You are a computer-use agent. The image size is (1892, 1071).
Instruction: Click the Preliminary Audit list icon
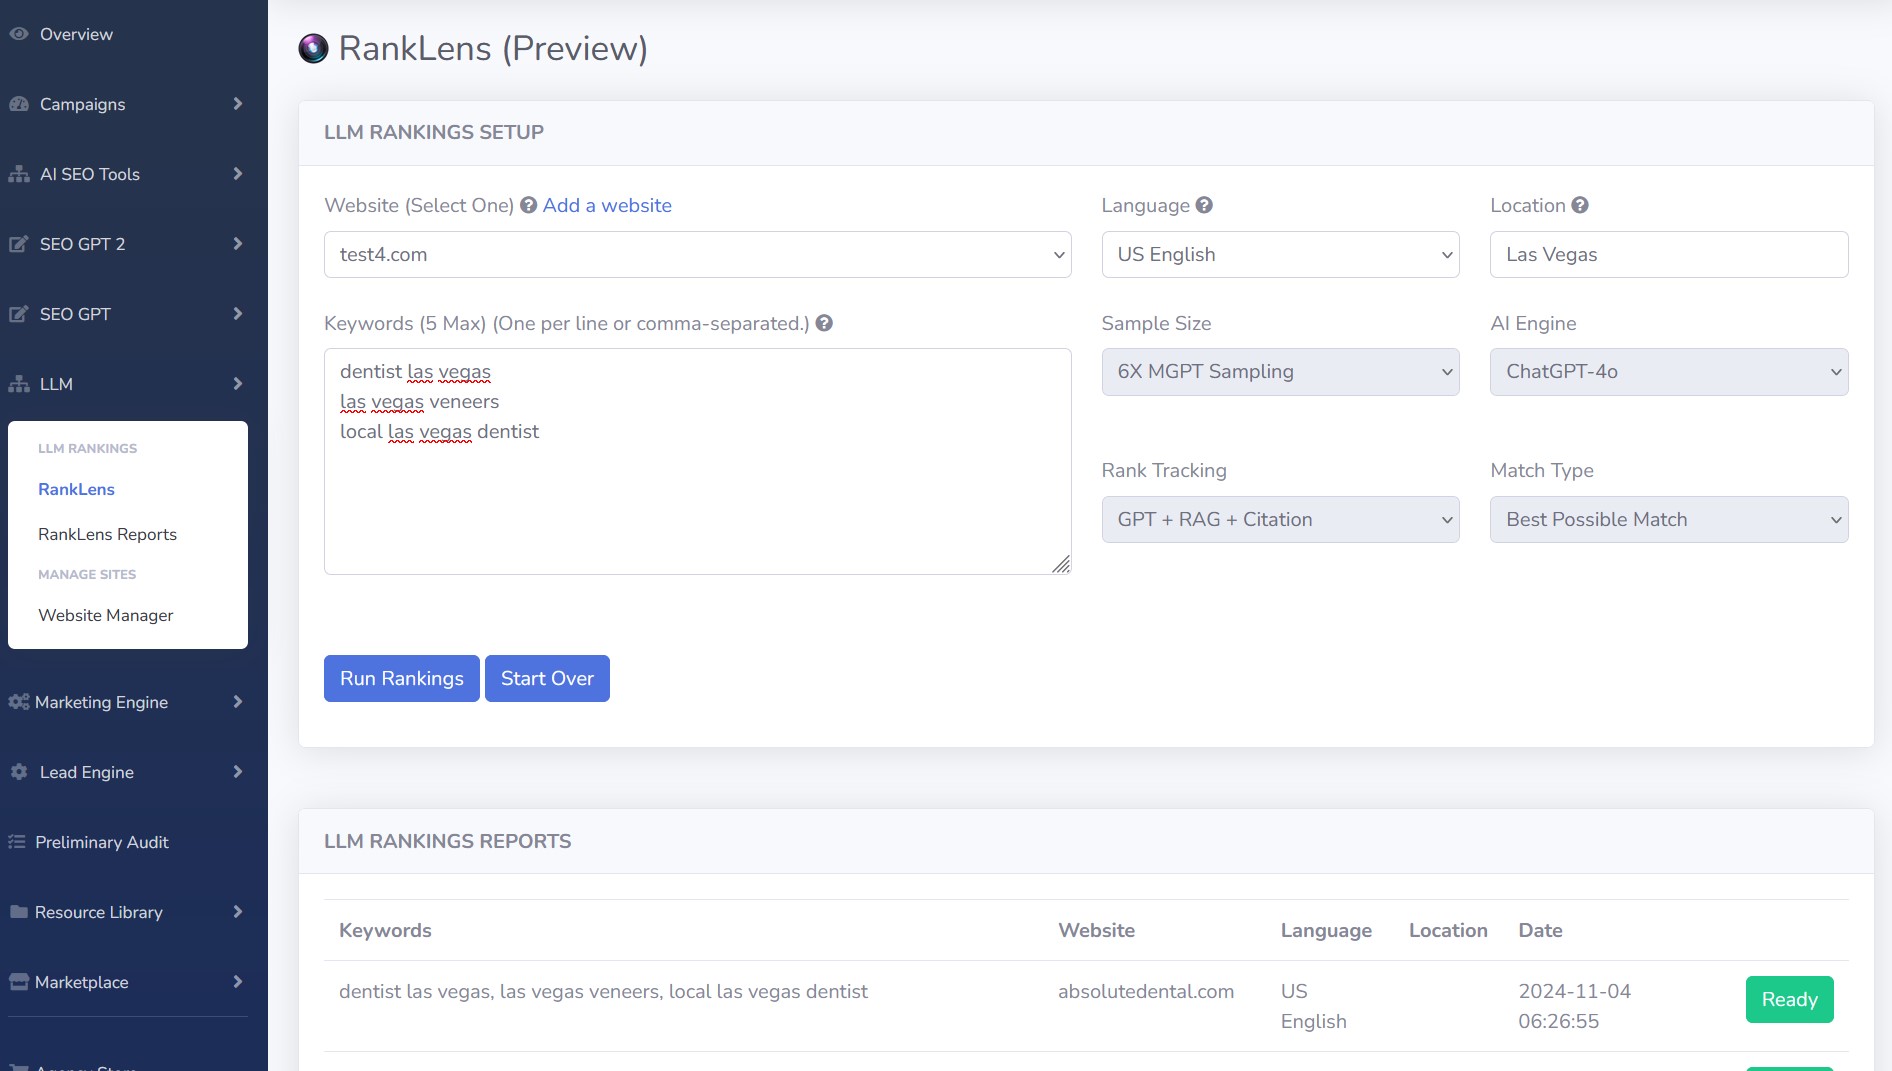point(17,842)
